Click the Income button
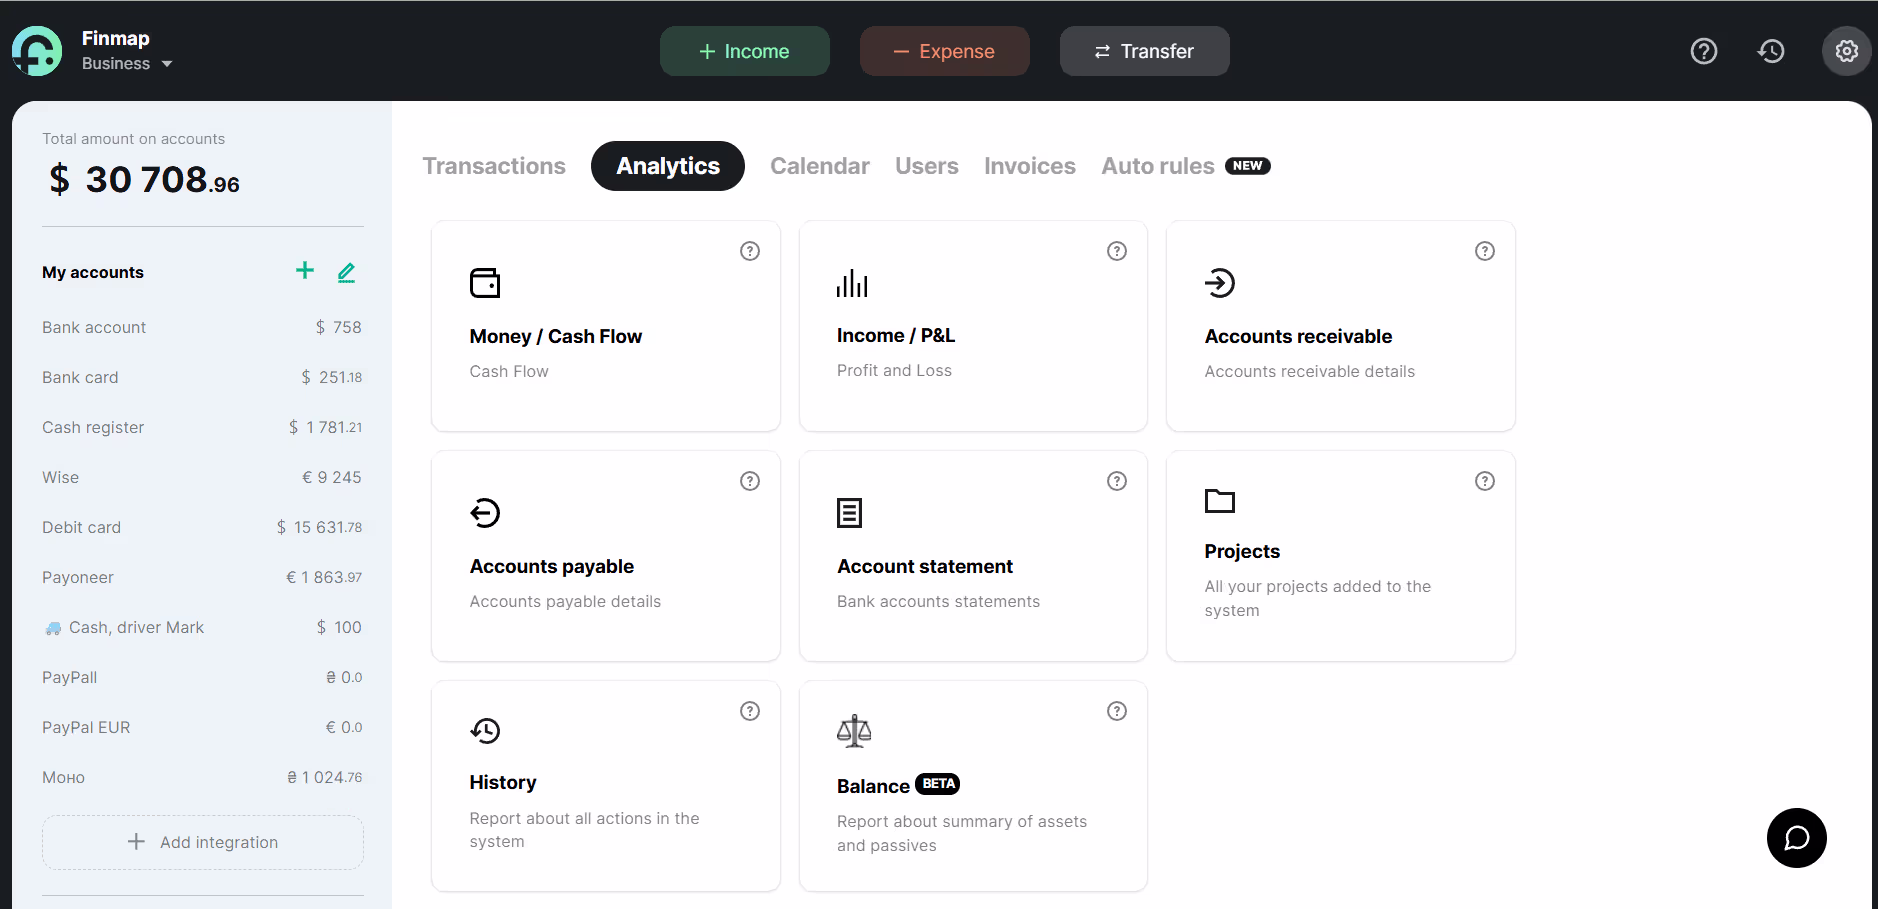Screen dimensions: 1878x909 point(744,50)
